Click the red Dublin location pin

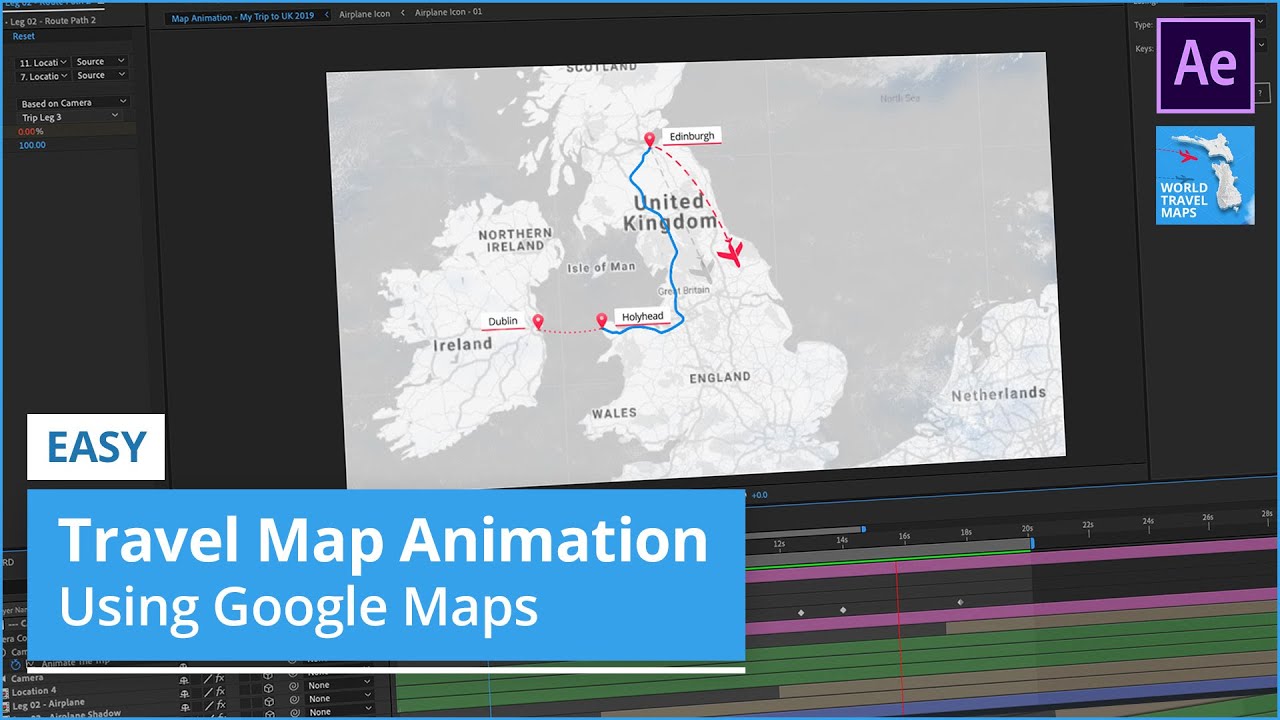tap(538, 321)
